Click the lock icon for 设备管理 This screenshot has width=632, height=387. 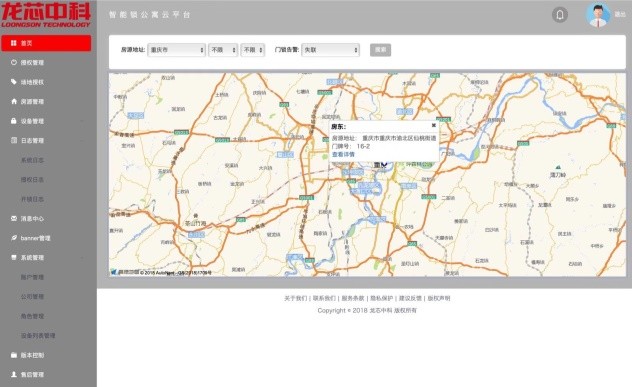click(14, 121)
